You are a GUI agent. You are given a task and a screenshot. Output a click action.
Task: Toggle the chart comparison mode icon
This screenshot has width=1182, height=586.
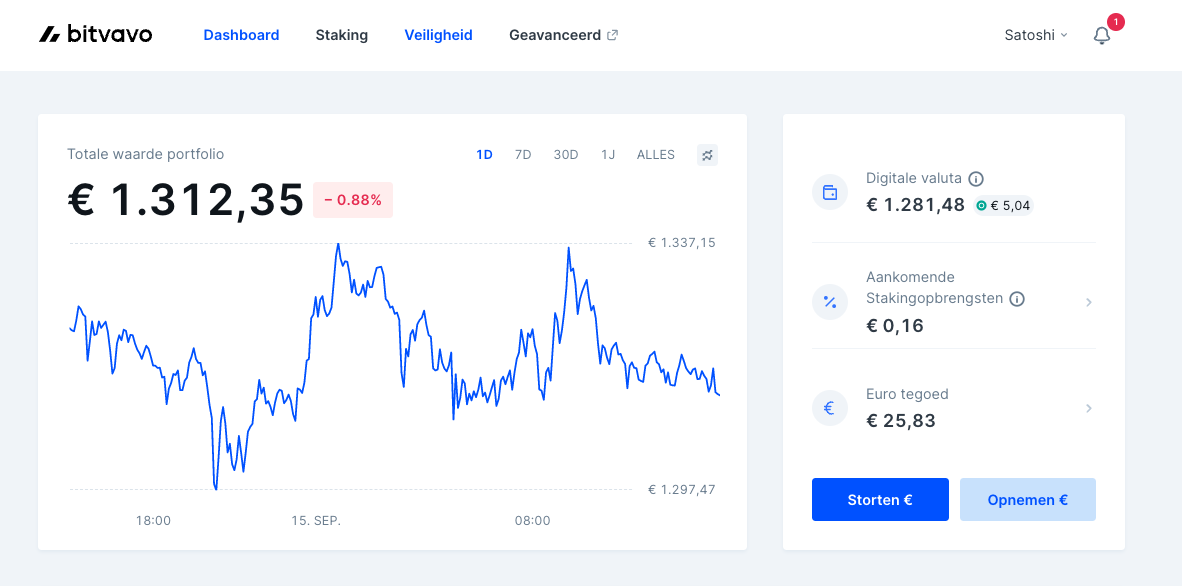click(707, 155)
